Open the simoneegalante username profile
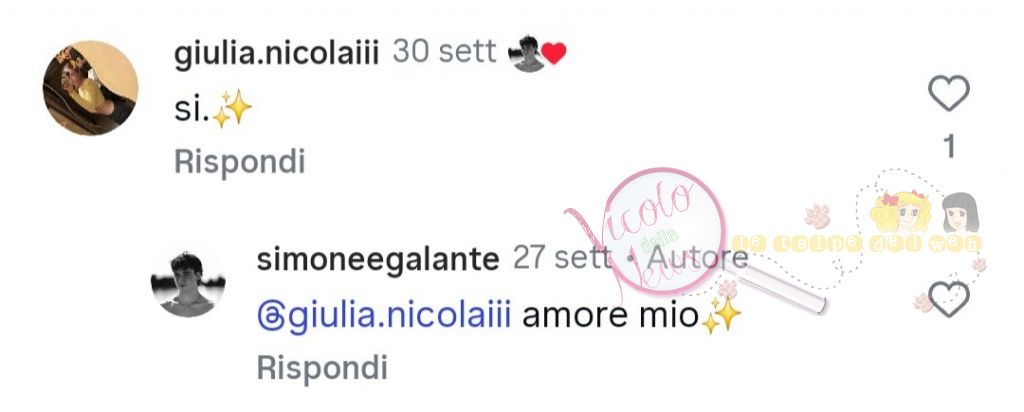 378,260
